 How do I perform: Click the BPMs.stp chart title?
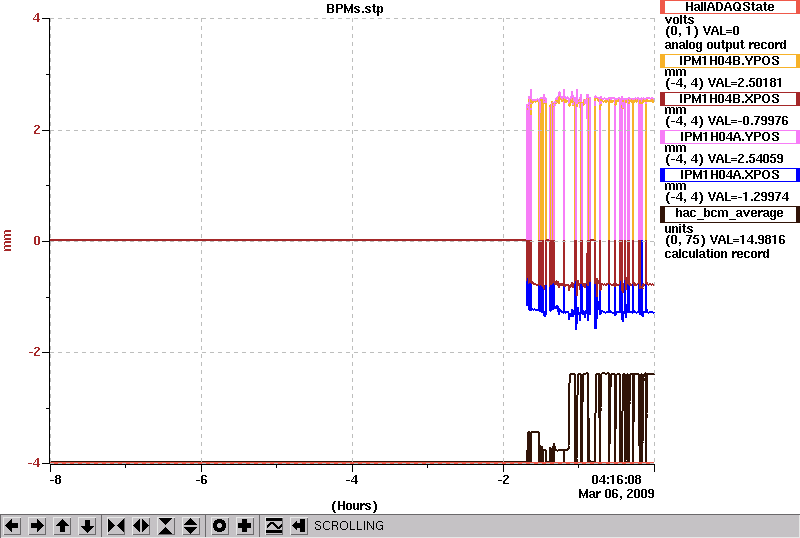[x=355, y=9]
